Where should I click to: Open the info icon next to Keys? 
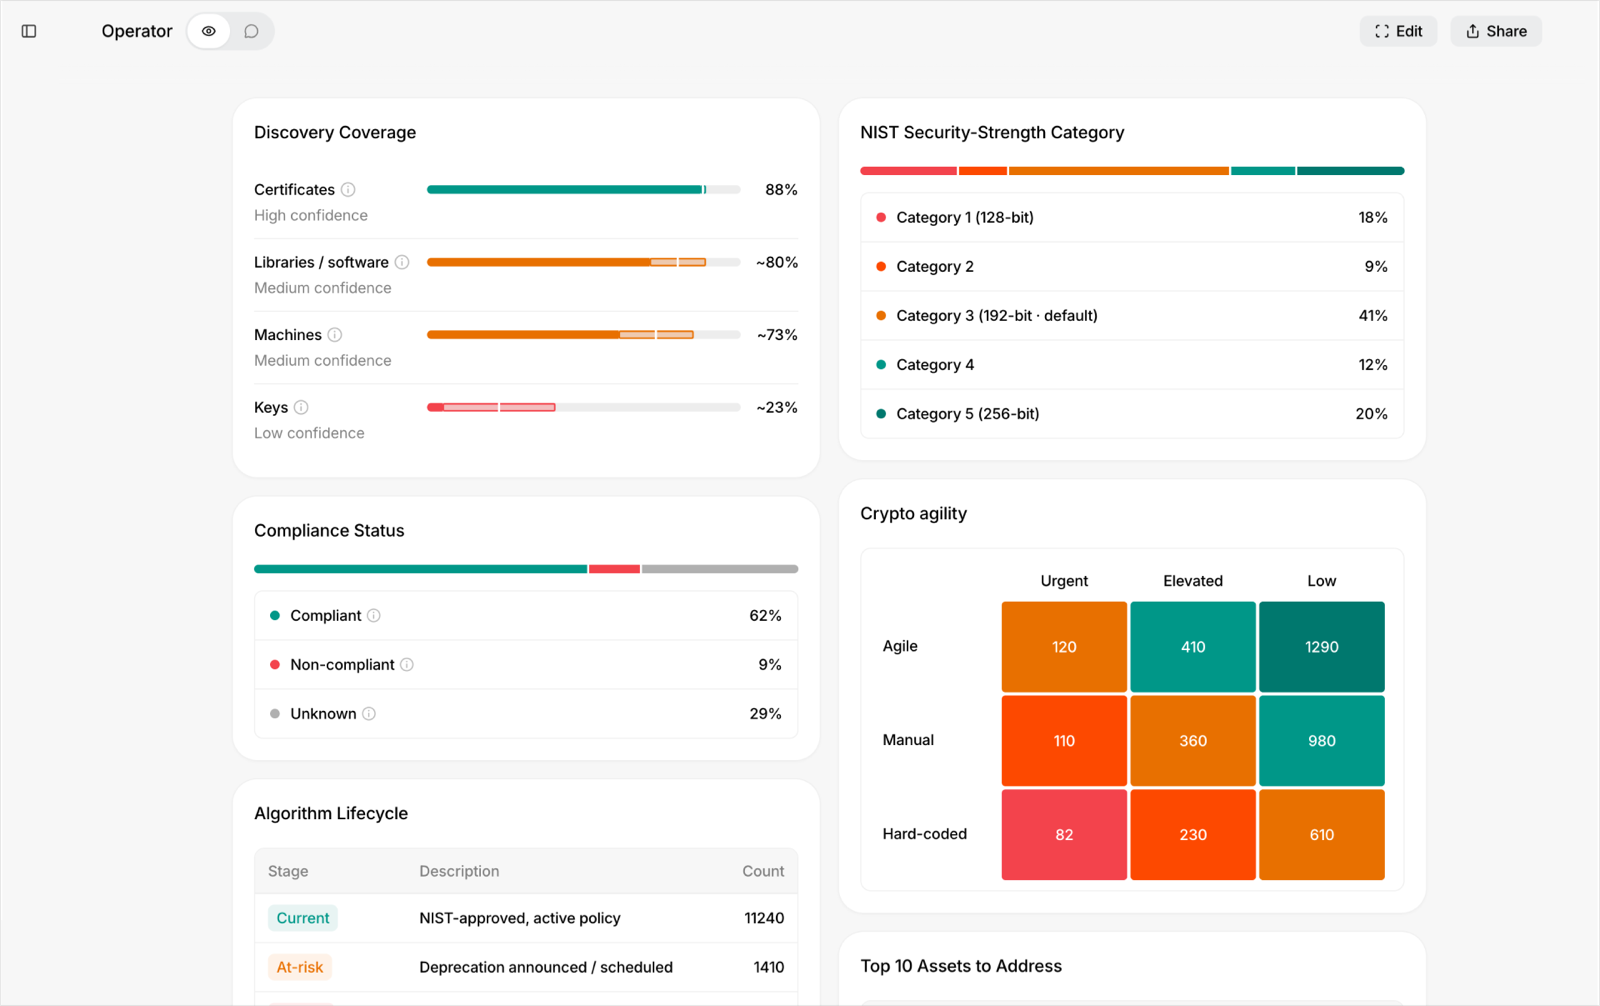point(301,407)
